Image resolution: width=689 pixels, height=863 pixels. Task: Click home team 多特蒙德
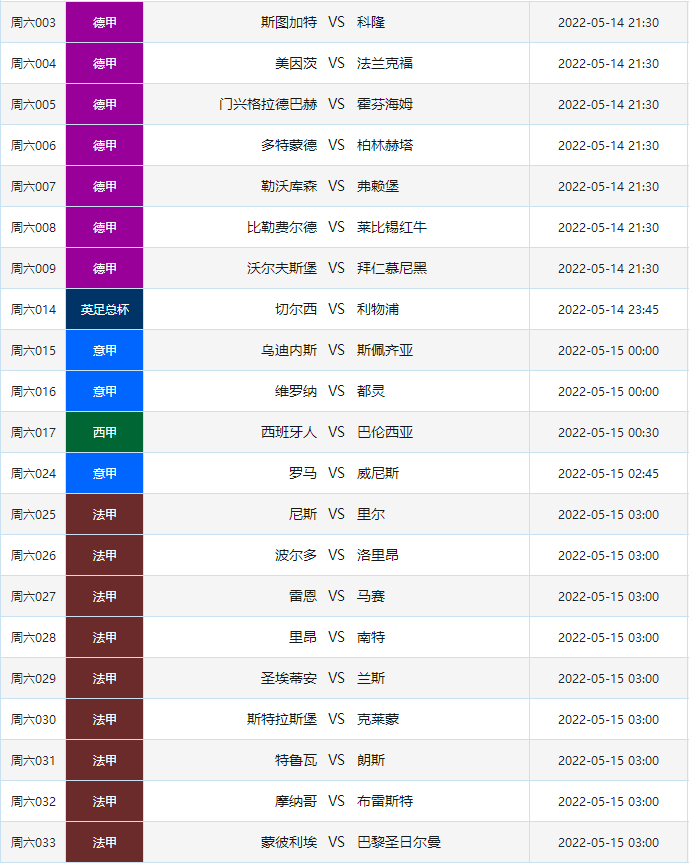coord(289,145)
